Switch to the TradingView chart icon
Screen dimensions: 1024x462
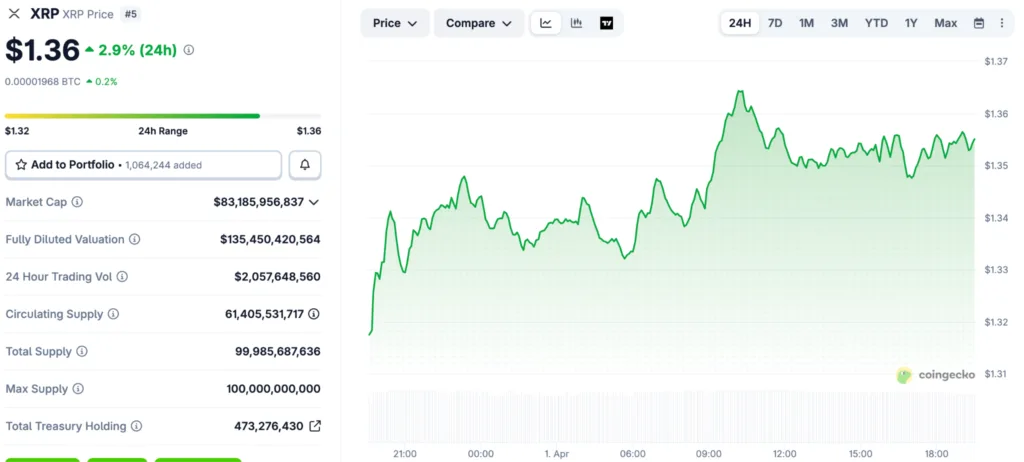click(607, 23)
